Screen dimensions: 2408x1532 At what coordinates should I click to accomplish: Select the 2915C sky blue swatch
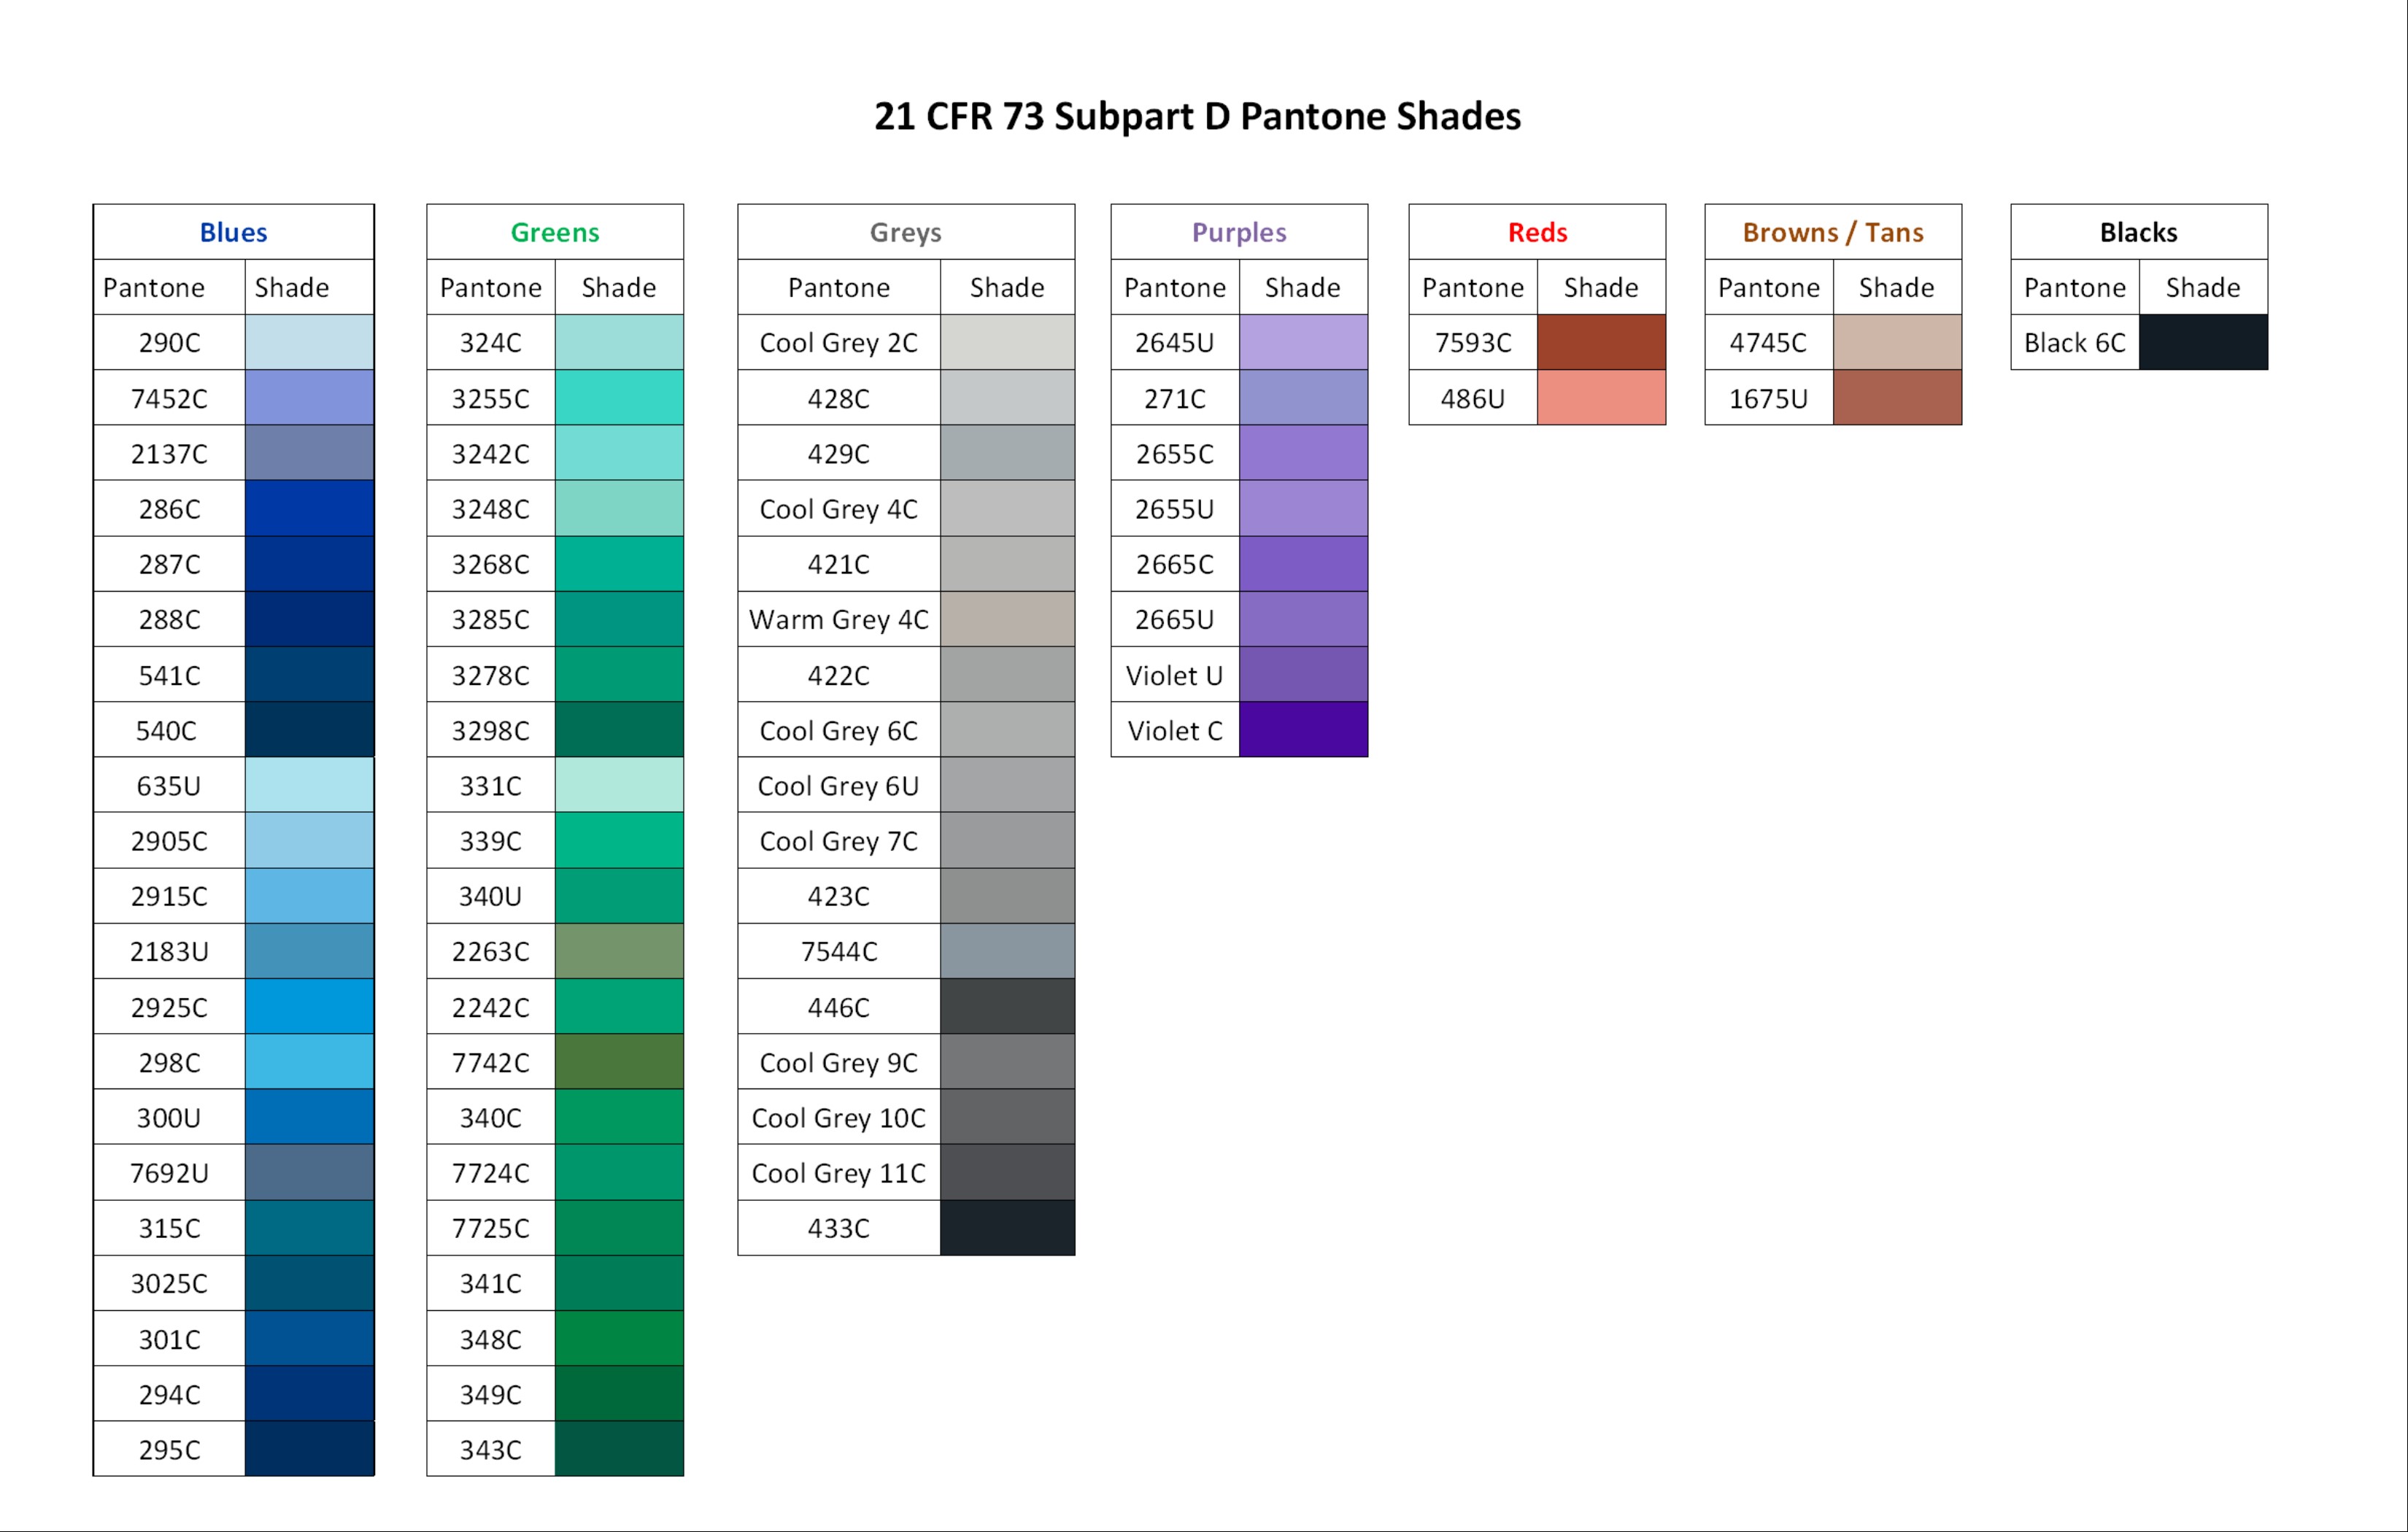pyautogui.click(x=309, y=896)
